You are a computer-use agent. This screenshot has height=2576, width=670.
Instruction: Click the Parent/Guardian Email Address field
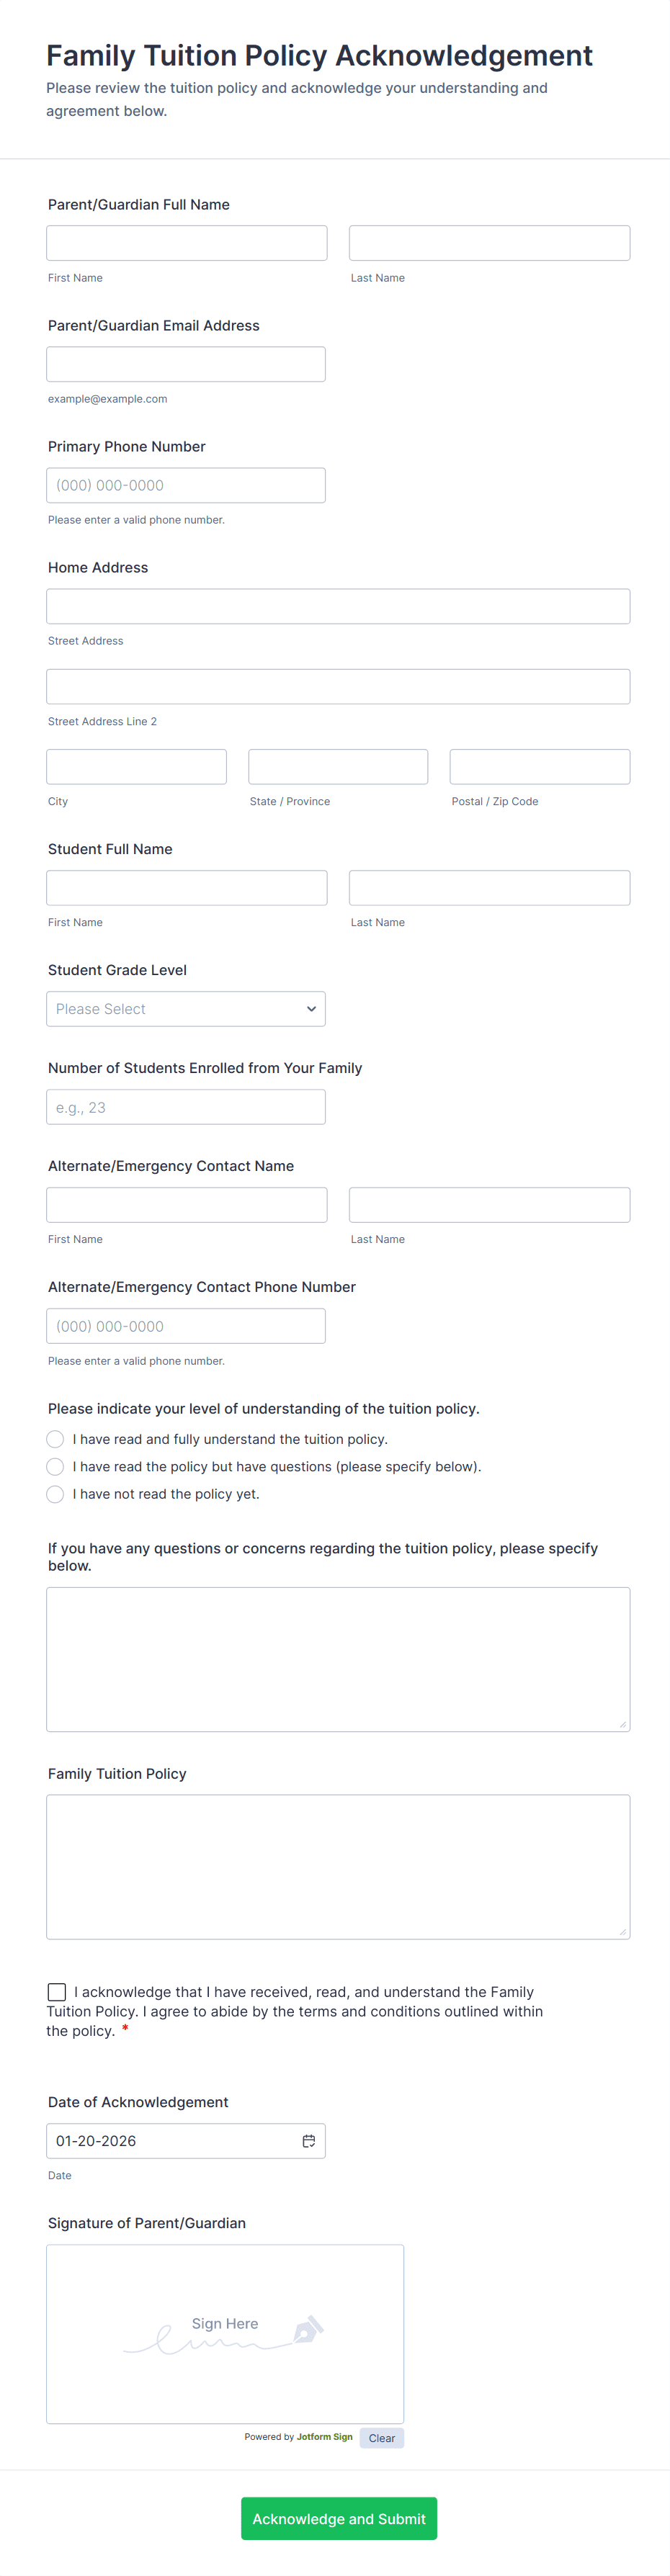coord(186,363)
